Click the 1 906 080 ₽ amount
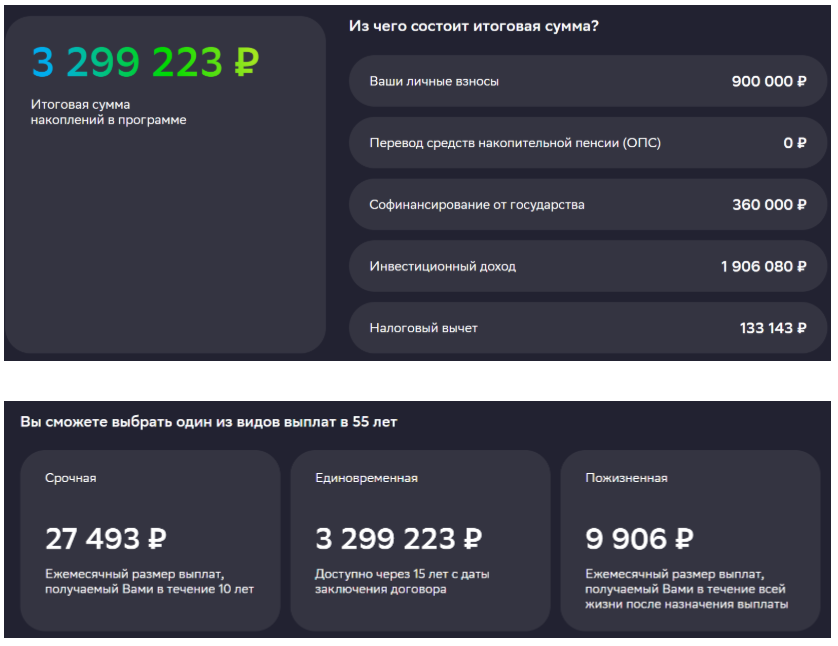Image resolution: width=838 pixels, height=646 pixels. click(763, 267)
